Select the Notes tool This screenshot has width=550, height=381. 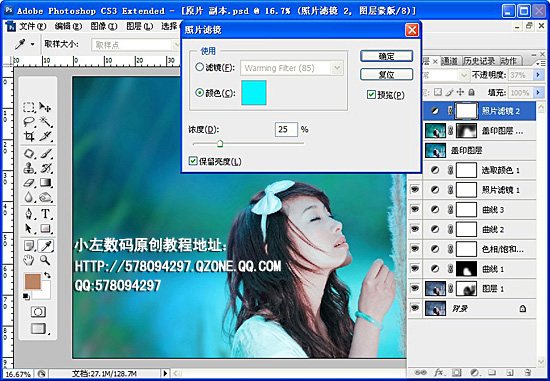[29, 246]
